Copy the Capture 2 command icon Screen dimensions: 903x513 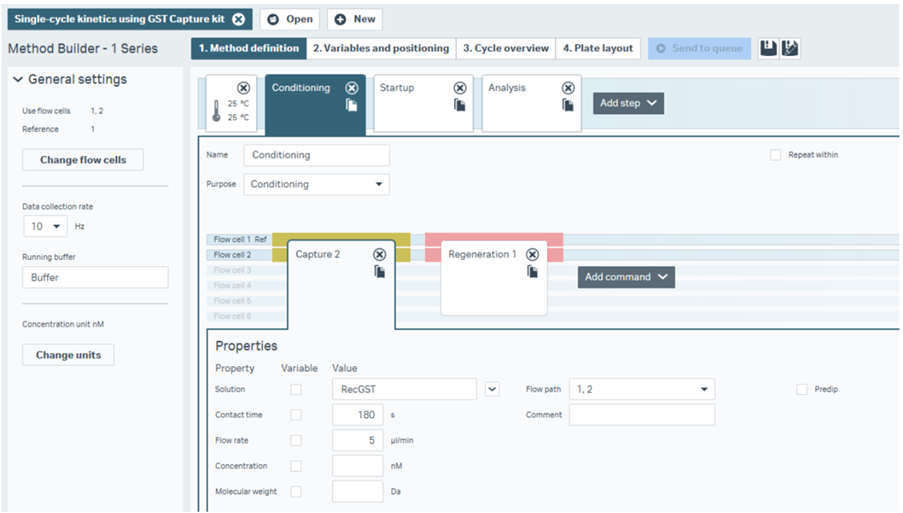(x=379, y=271)
